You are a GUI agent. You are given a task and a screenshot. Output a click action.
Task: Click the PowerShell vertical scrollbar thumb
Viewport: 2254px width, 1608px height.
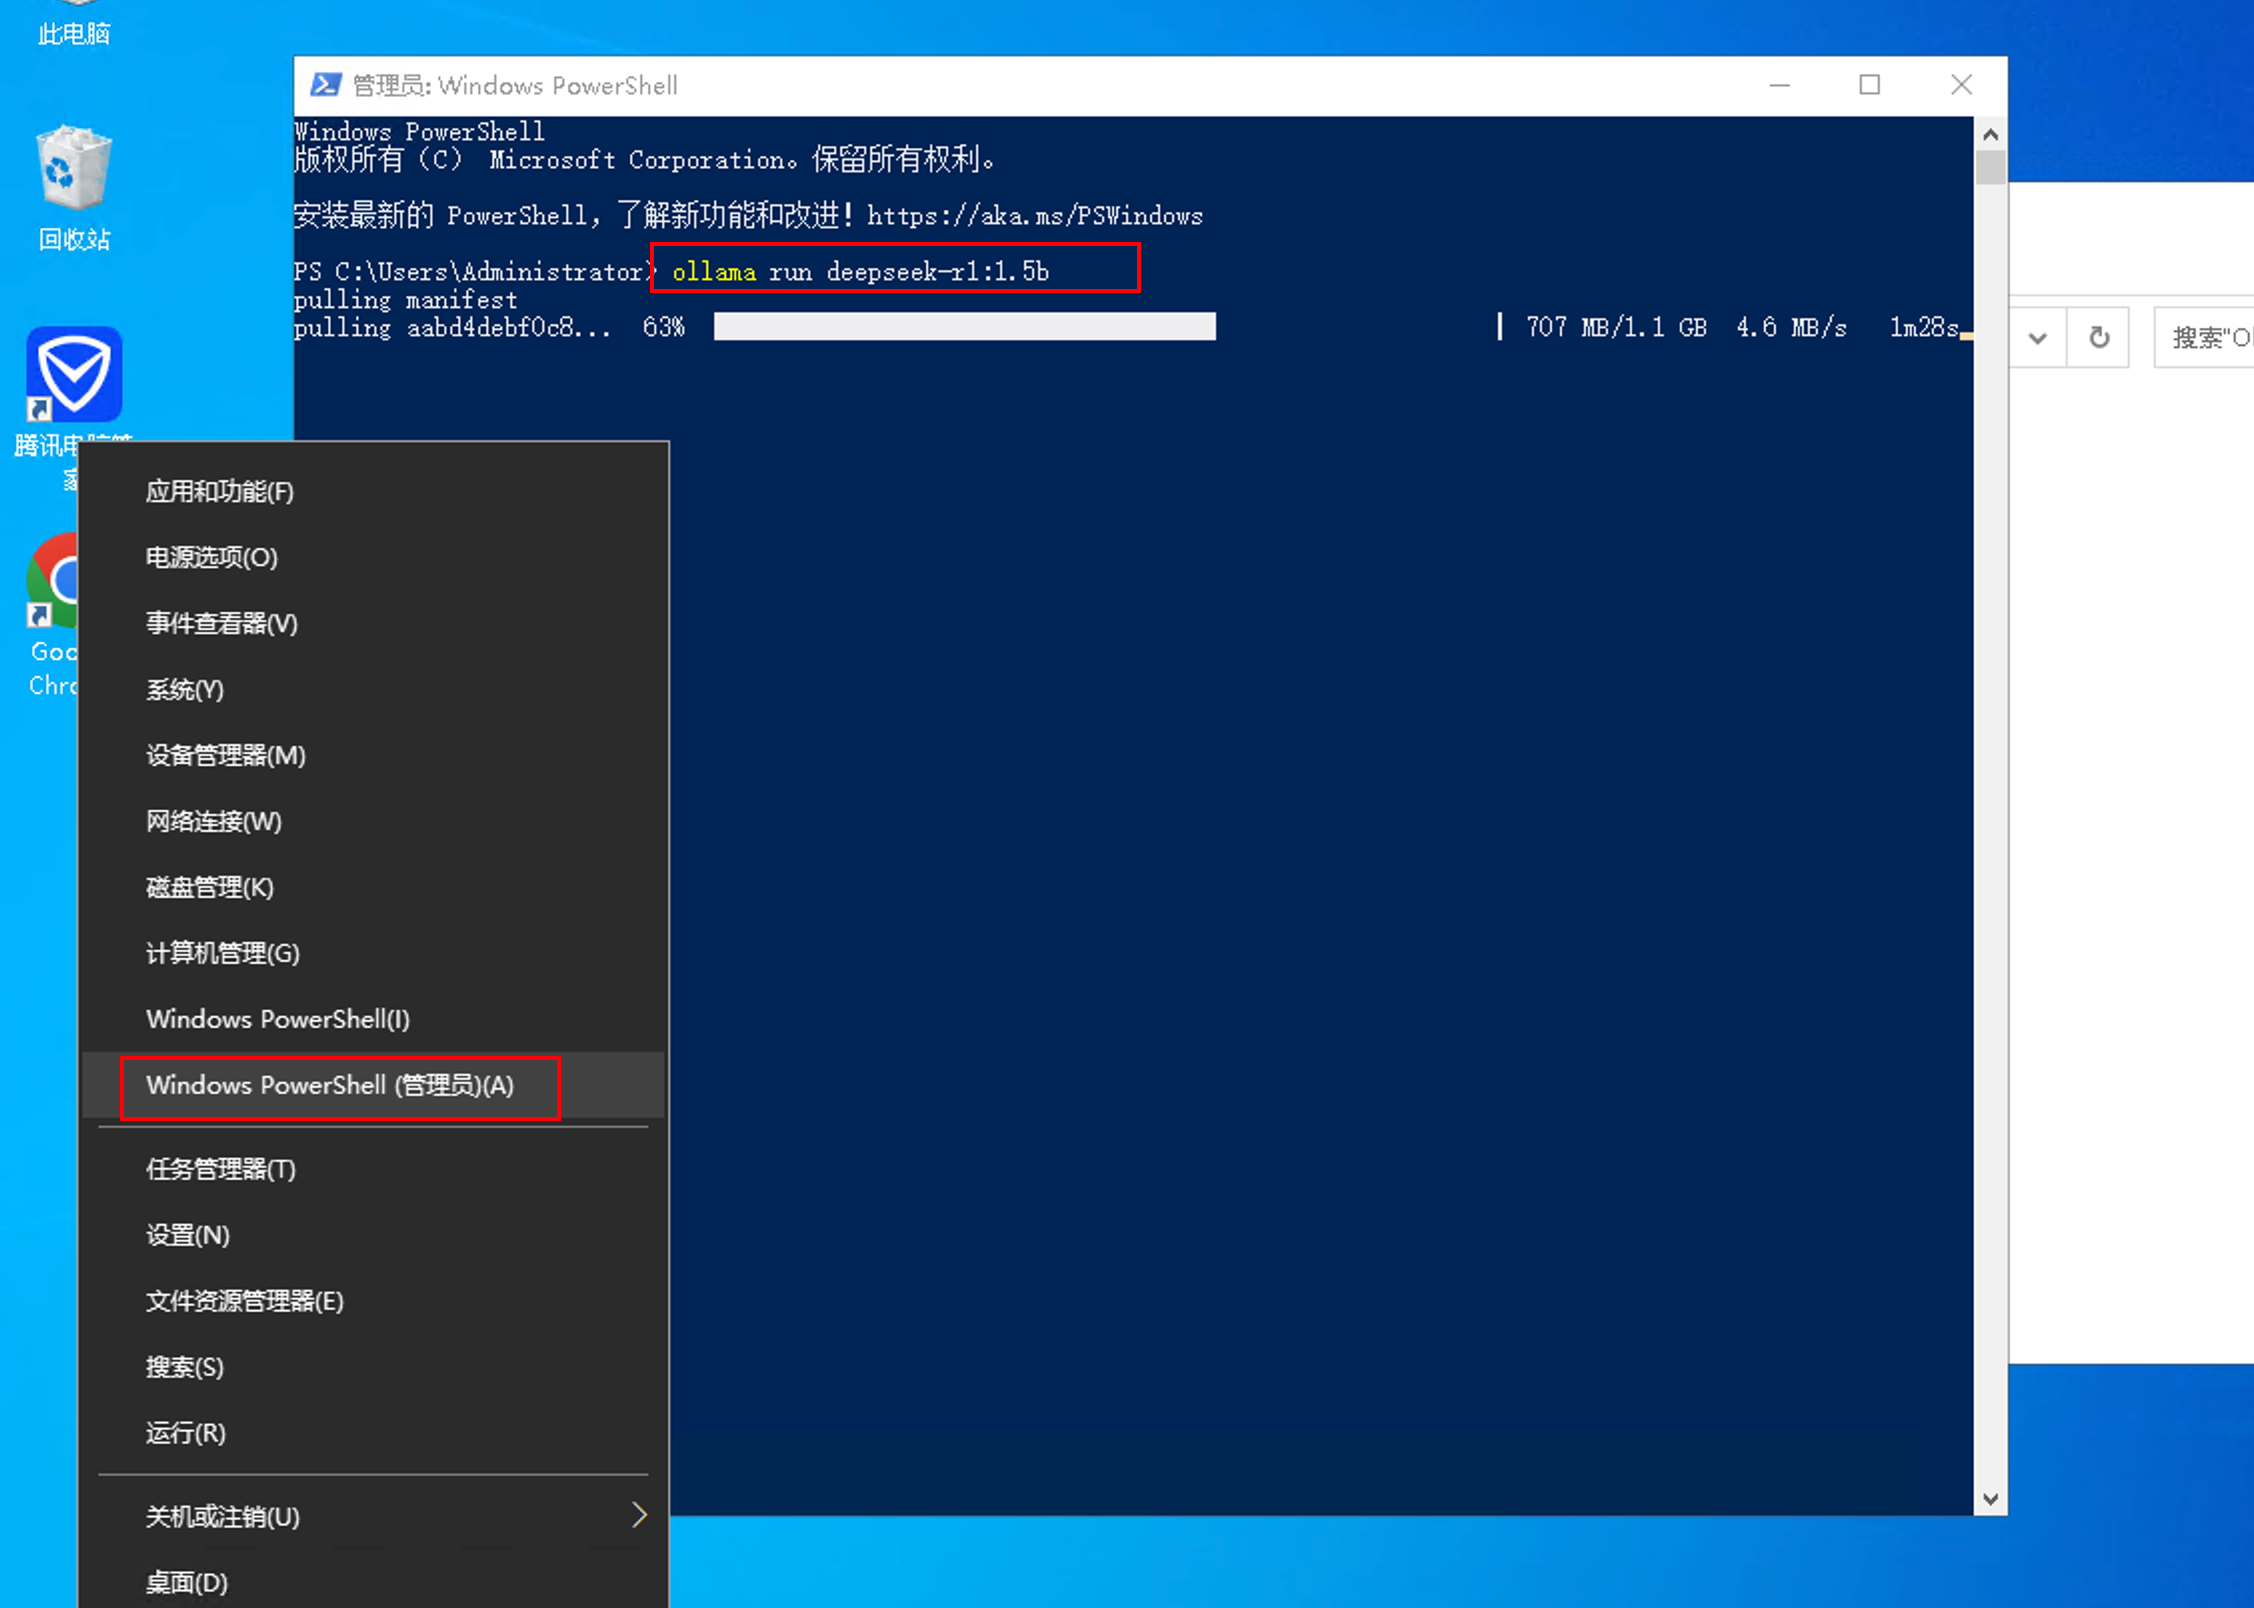1990,168
